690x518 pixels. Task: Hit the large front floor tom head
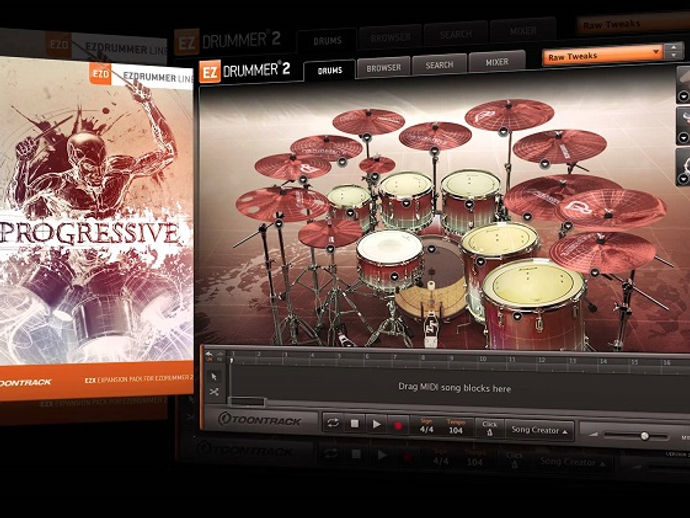(x=533, y=283)
